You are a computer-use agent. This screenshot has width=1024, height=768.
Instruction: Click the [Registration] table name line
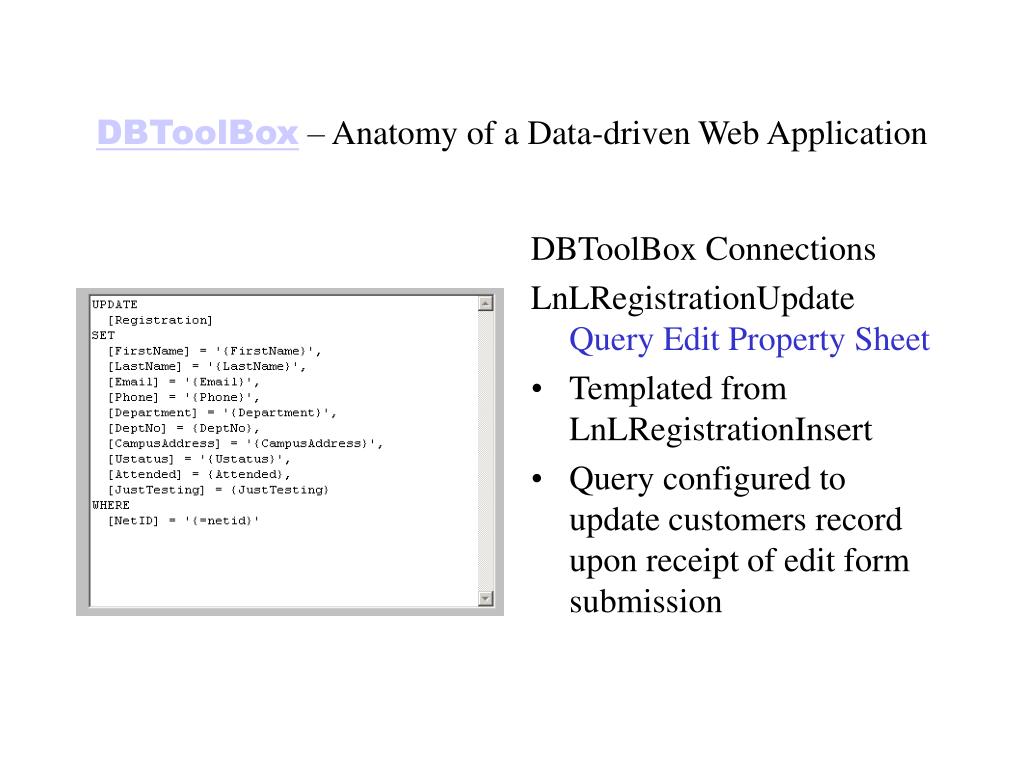tap(160, 320)
